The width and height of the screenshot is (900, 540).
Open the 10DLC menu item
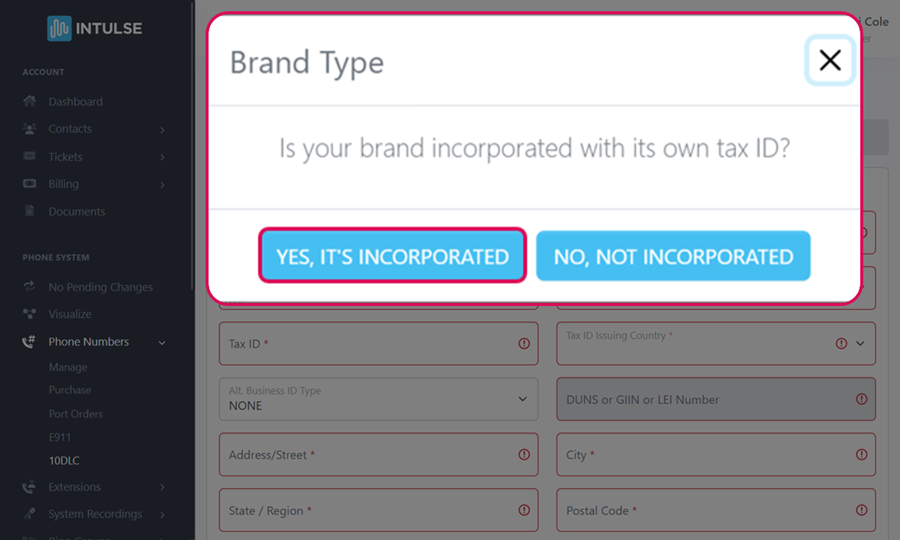(x=63, y=461)
